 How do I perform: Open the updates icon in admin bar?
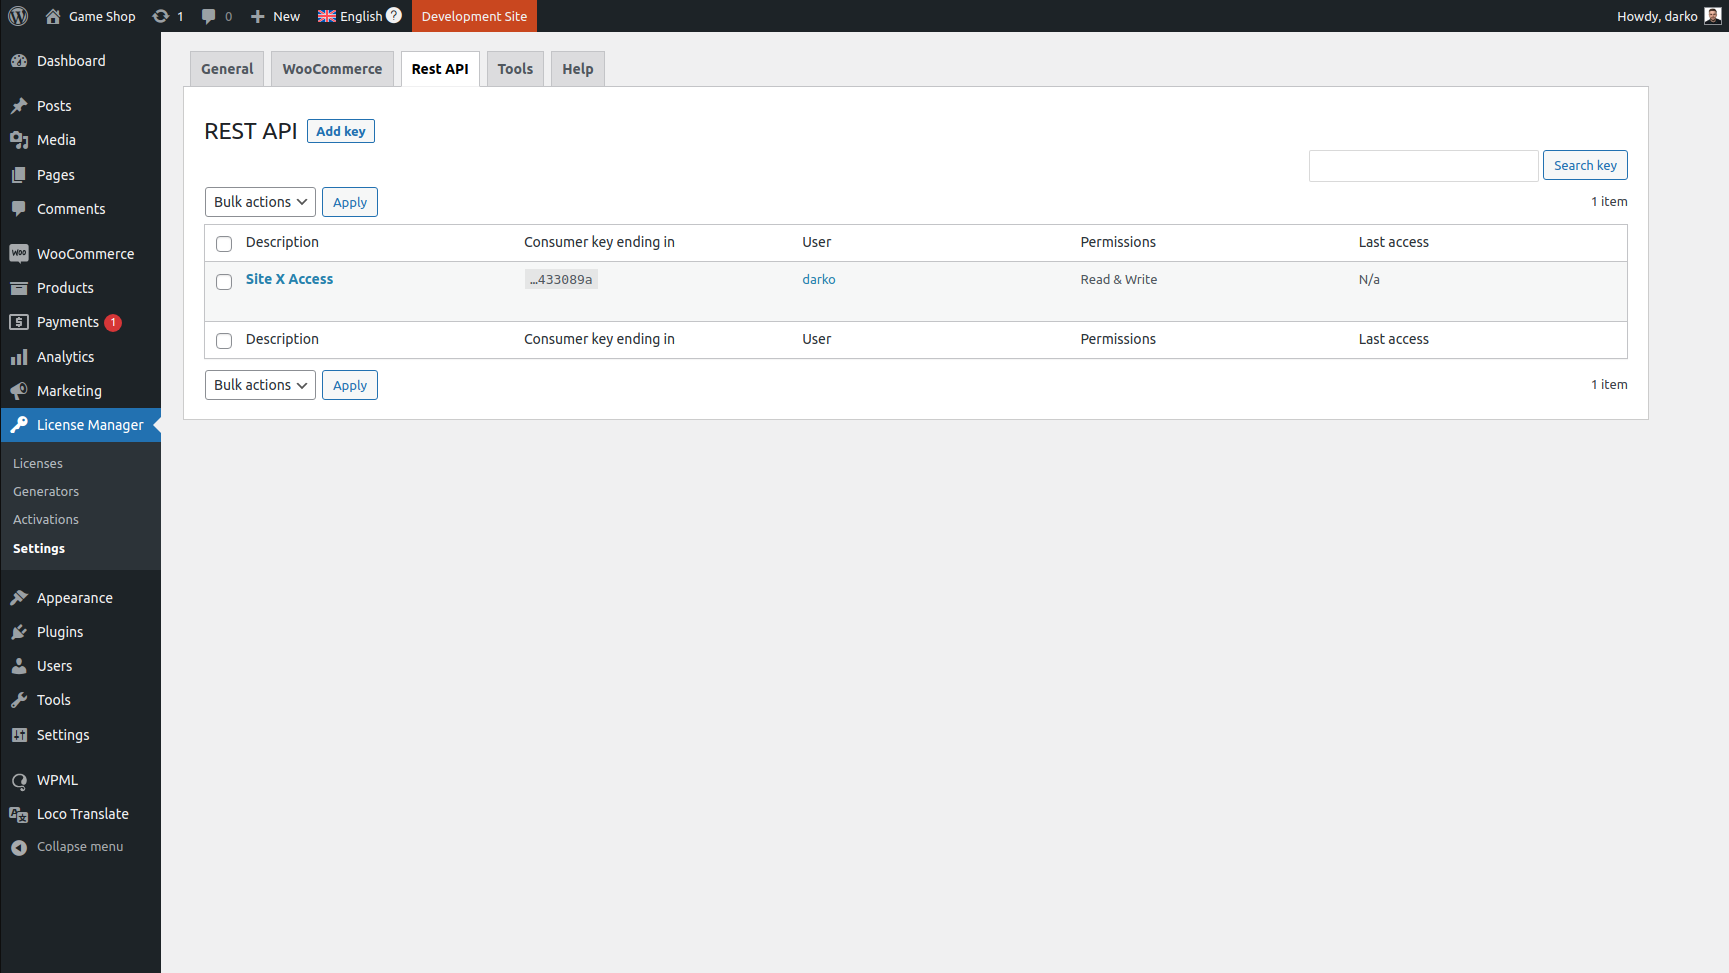point(161,16)
